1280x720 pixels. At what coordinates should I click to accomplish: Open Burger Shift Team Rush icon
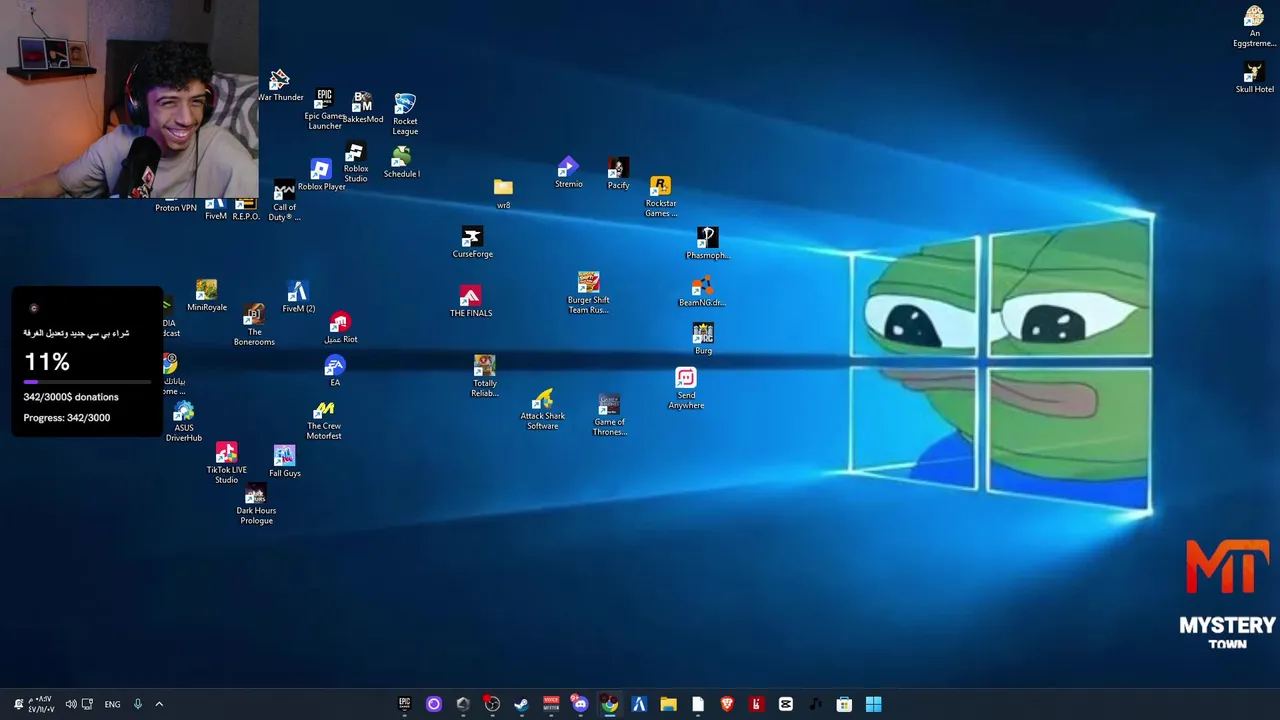[588, 293]
